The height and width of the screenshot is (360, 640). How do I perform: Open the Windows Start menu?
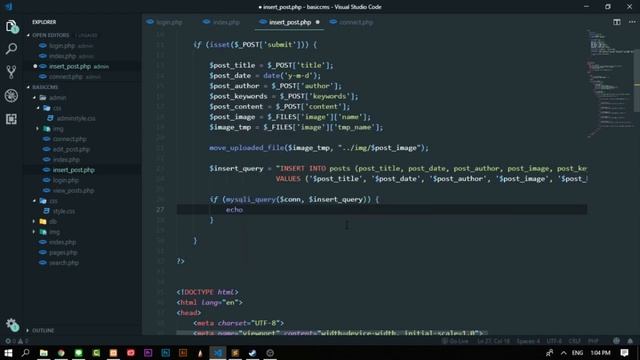pos(8,353)
